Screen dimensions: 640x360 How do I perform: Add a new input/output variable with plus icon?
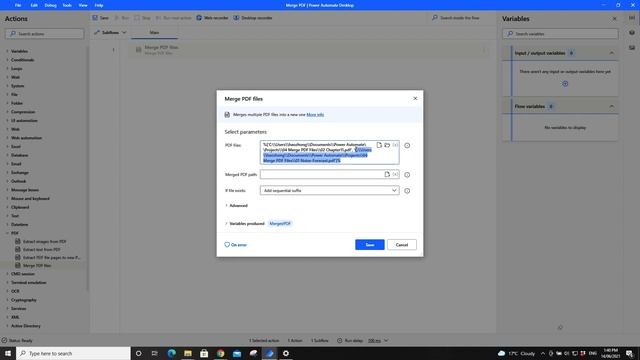(565, 84)
